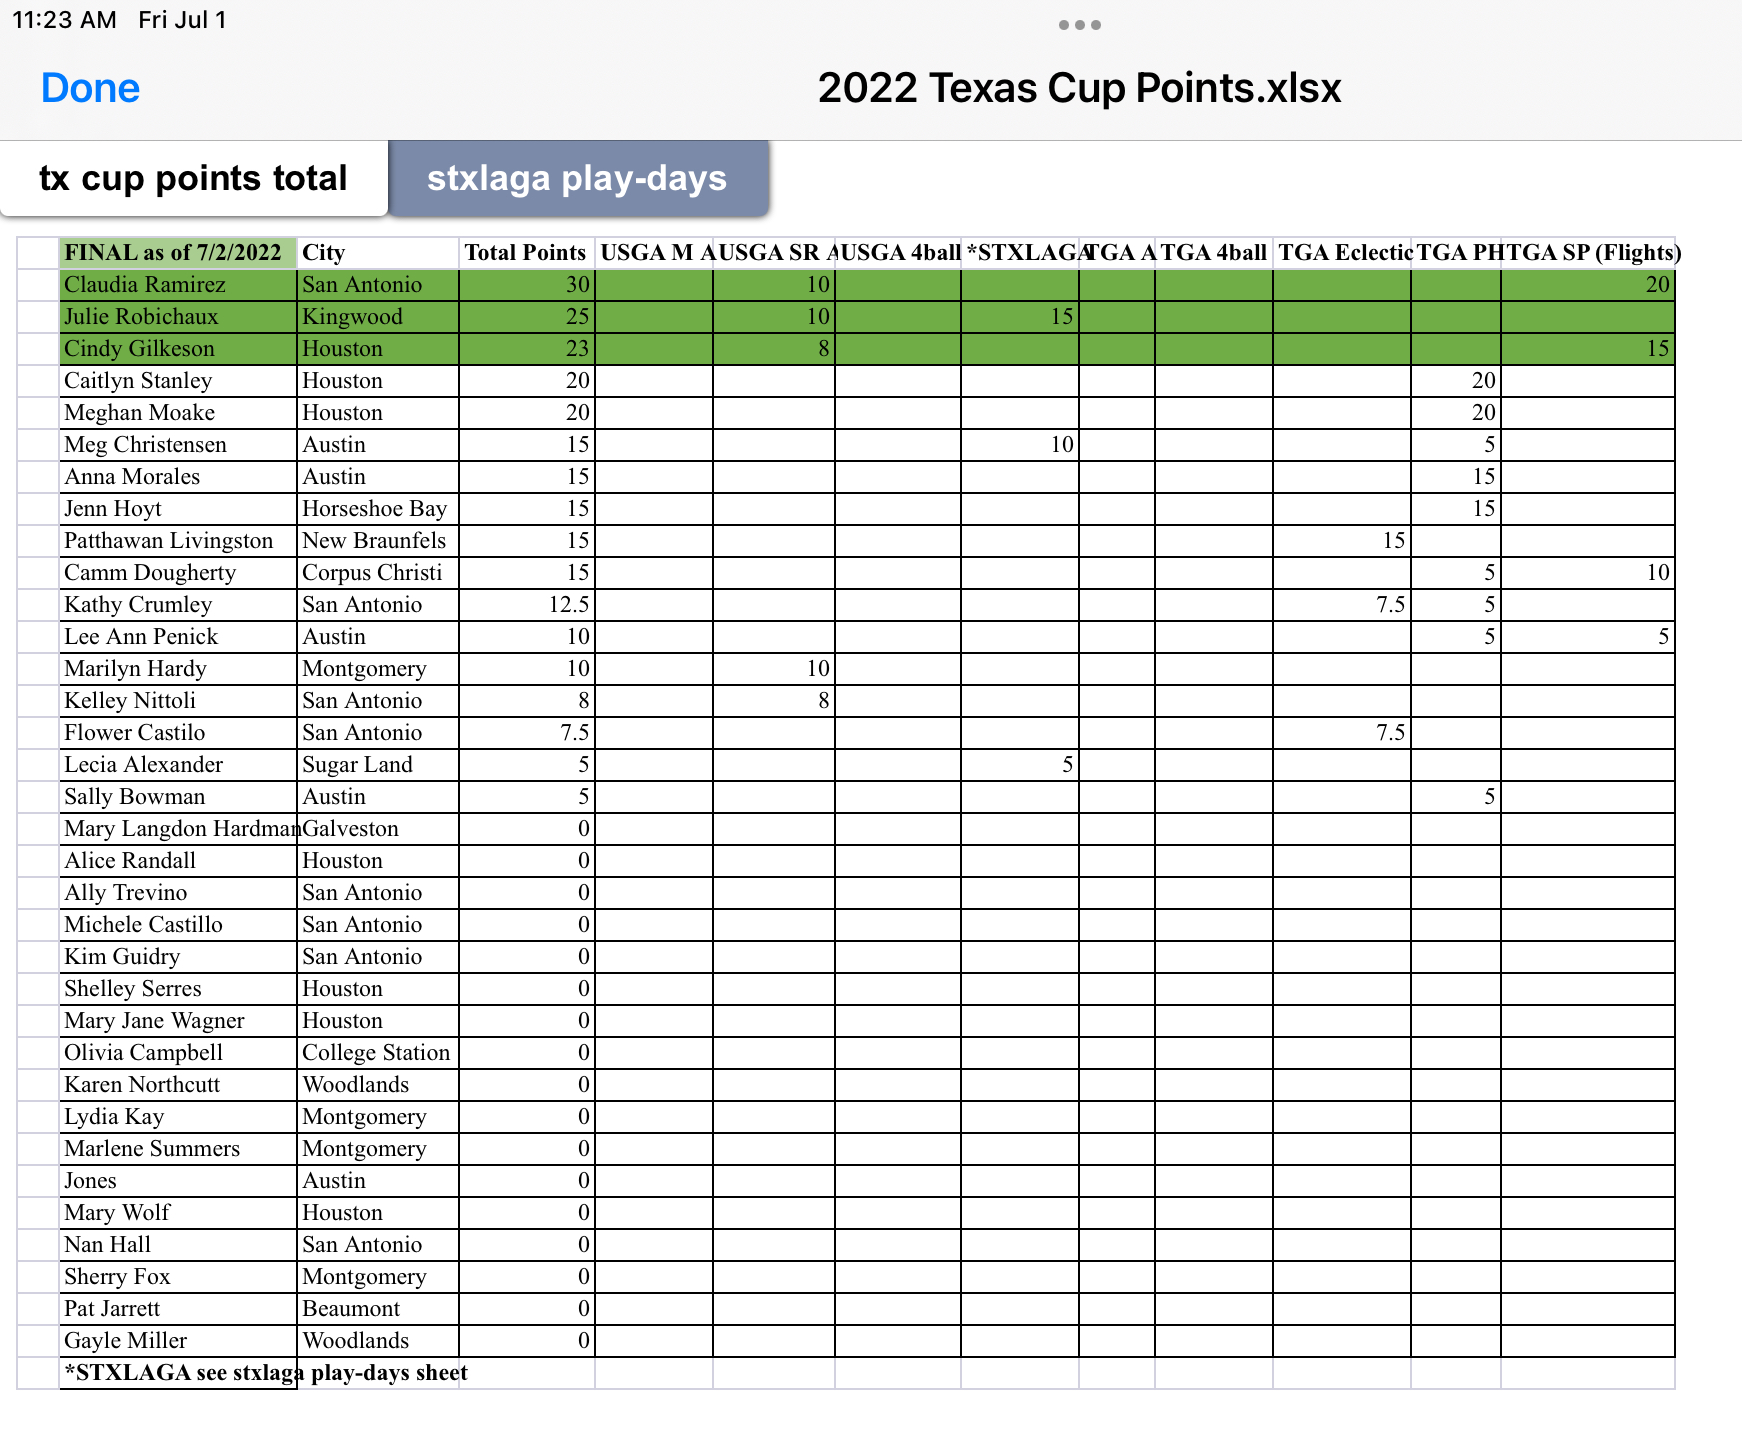Screen dimensions: 1742x1456
Task: Select the Corpus Christi city cell
Action: (x=378, y=572)
